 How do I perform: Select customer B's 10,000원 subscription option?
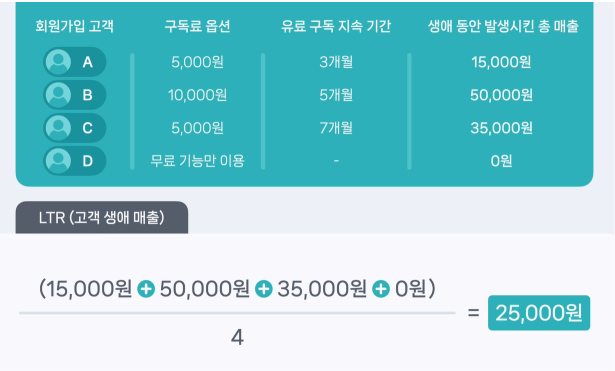(x=197, y=95)
